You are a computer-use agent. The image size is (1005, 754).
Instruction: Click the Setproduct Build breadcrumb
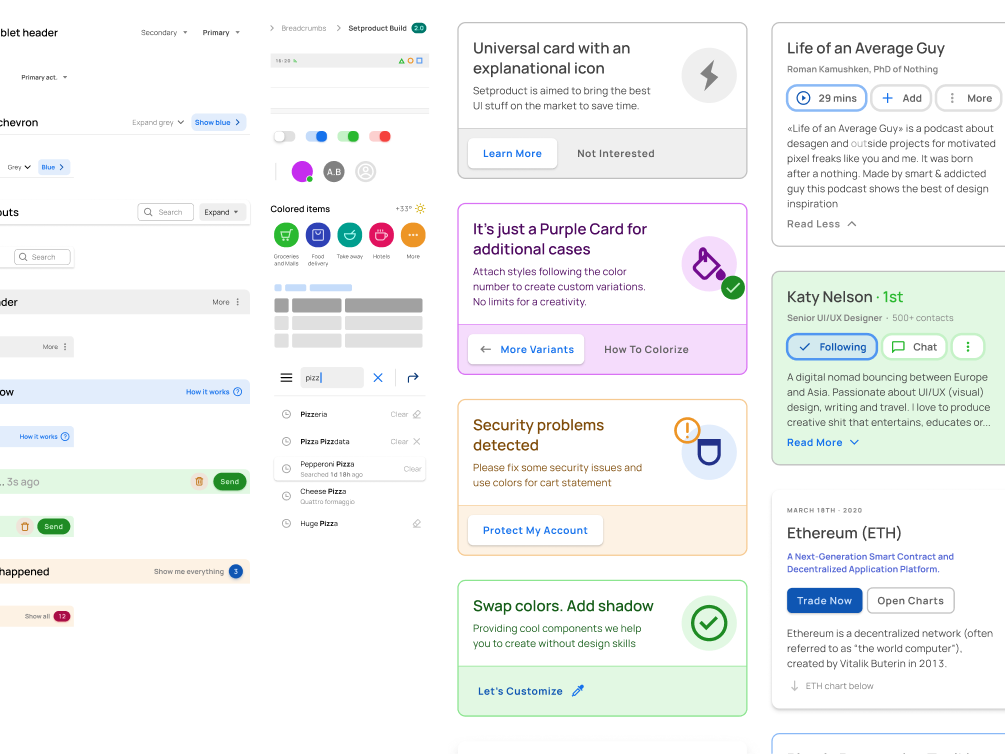[378, 28]
